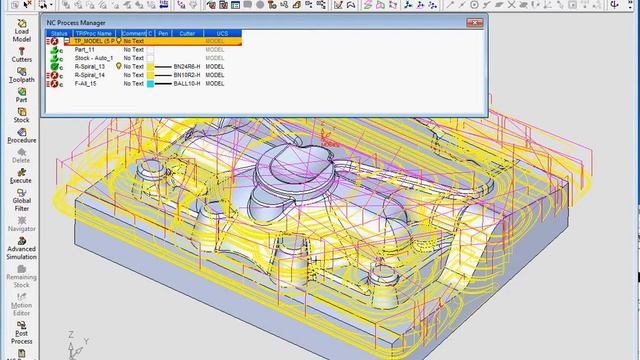Click the BALL10-H cutter cell

click(x=187, y=84)
